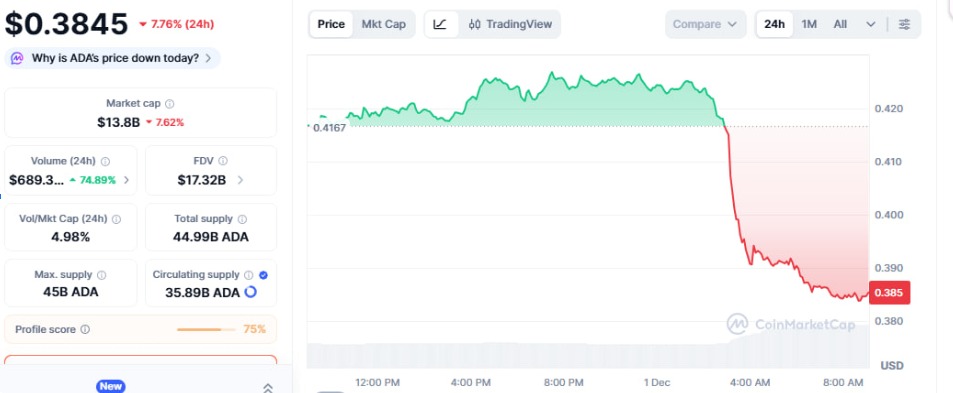
Task: Select the 24h time range
Action: (x=774, y=24)
